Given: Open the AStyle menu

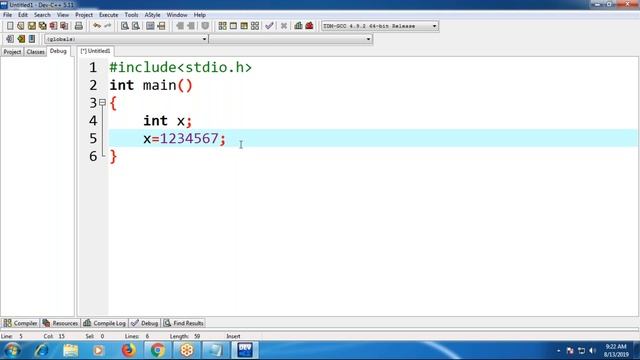Looking at the screenshot, I should (152, 15).
